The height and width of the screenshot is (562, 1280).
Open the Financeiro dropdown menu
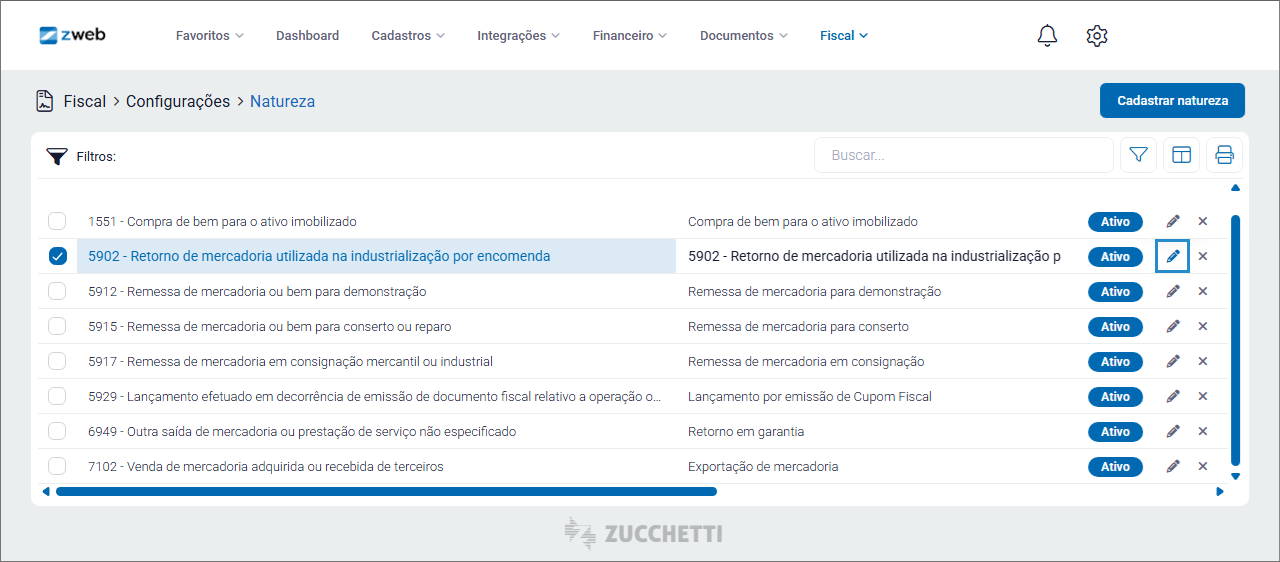(x=629, y=36)
